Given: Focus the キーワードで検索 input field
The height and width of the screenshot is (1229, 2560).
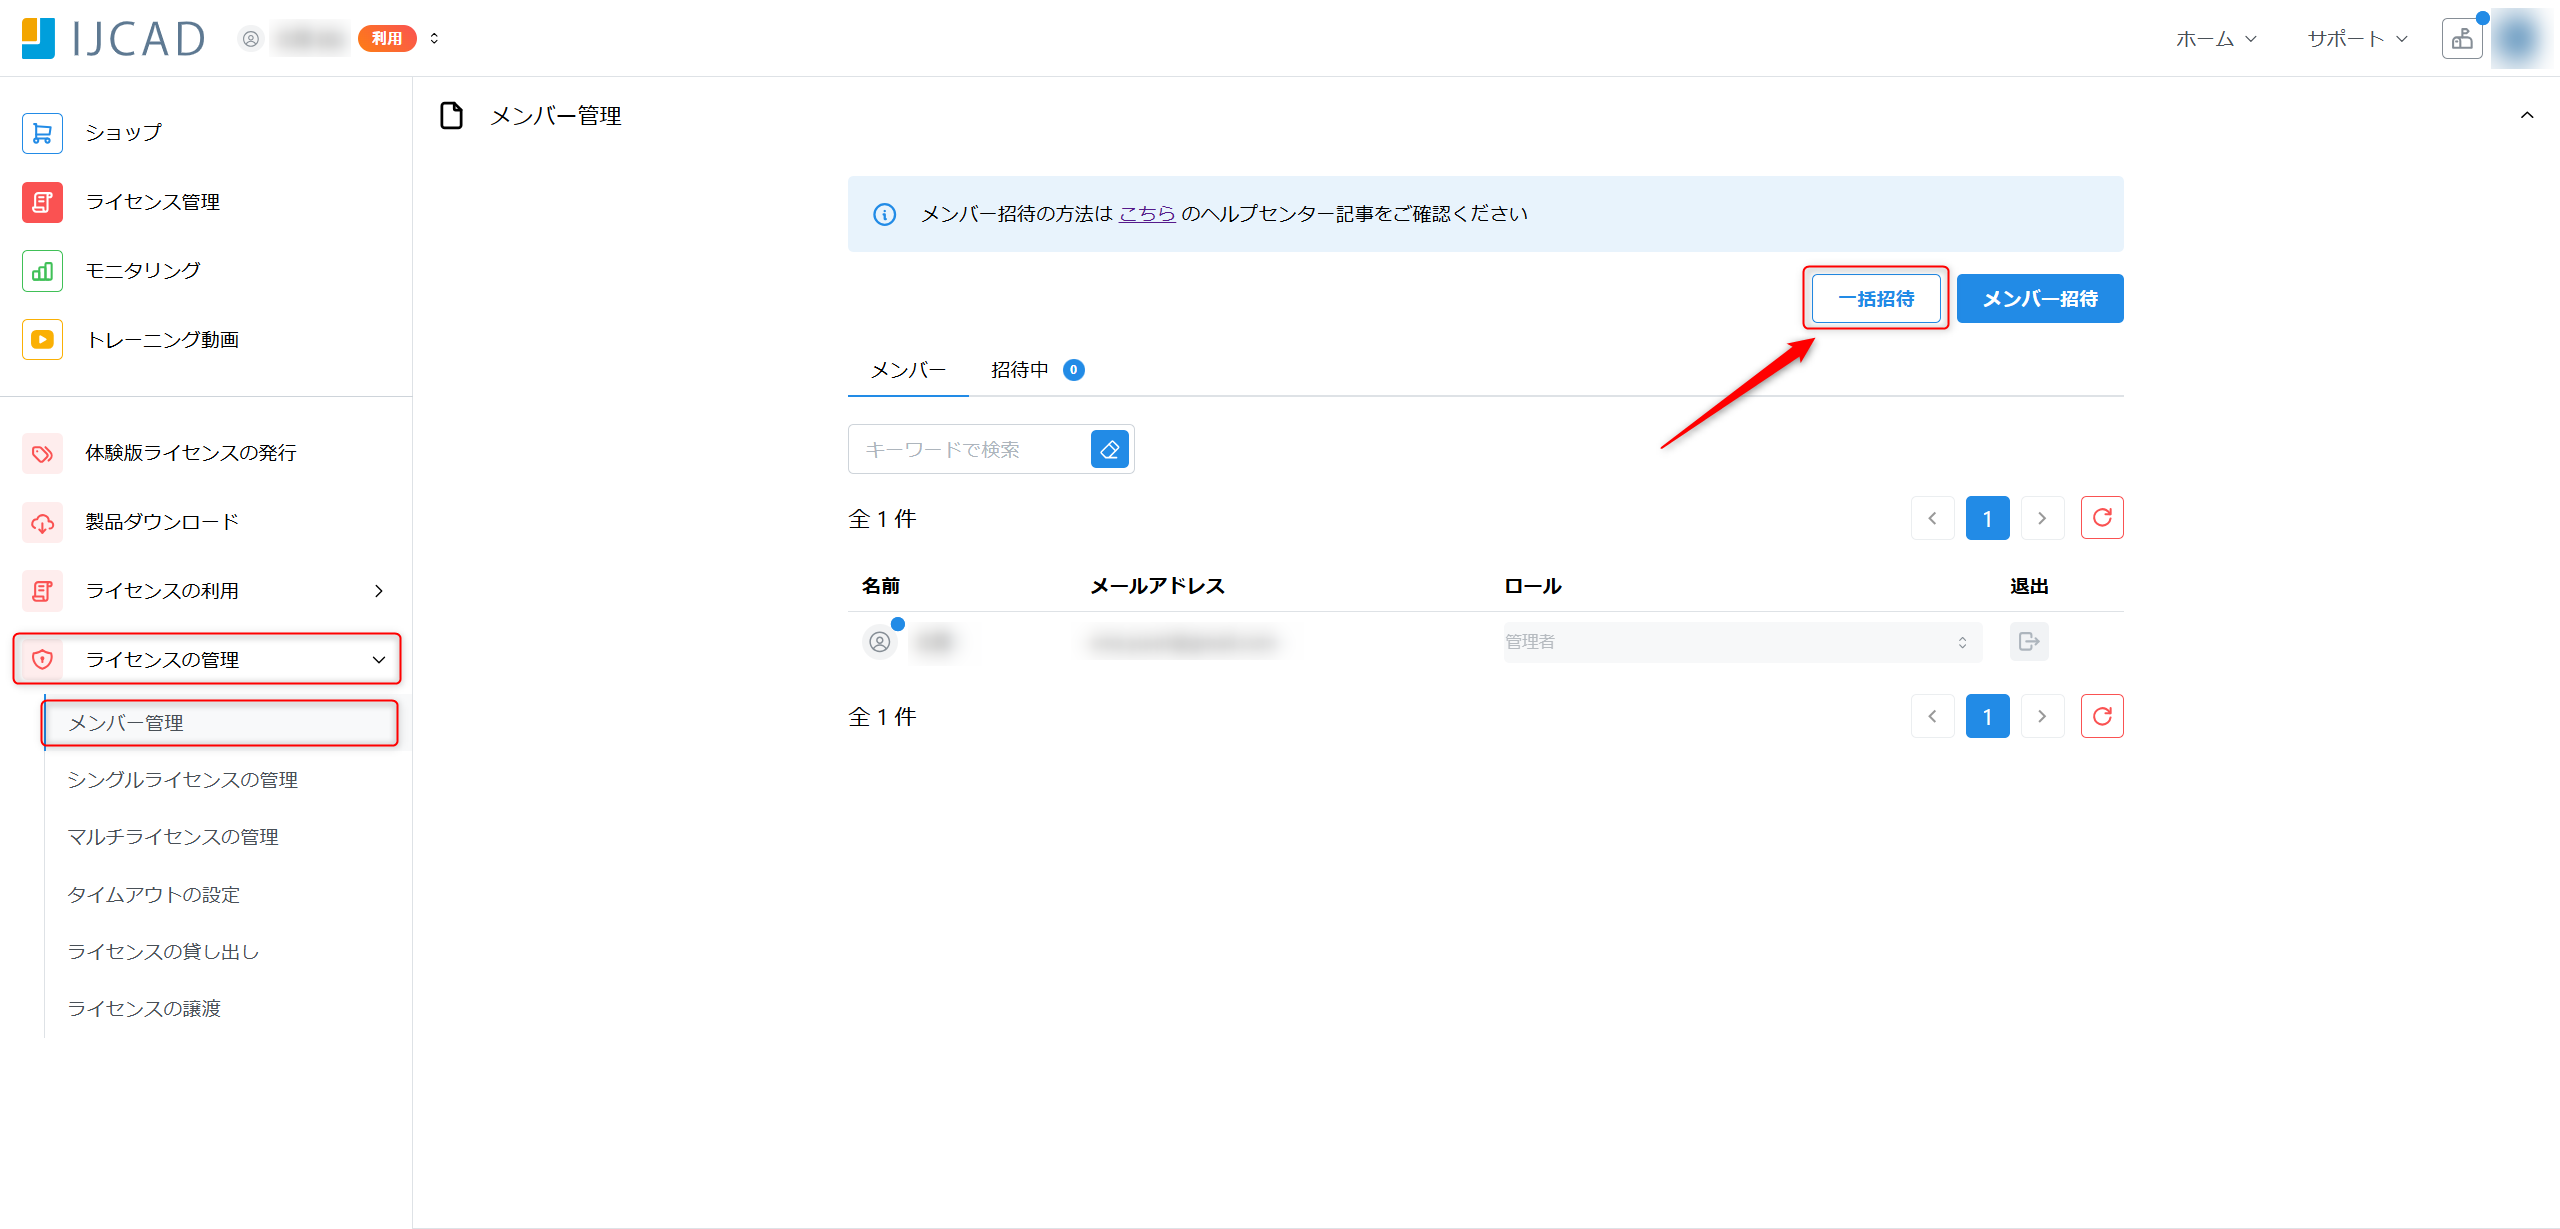Looking at the screenshot, I should click(970, 450).
